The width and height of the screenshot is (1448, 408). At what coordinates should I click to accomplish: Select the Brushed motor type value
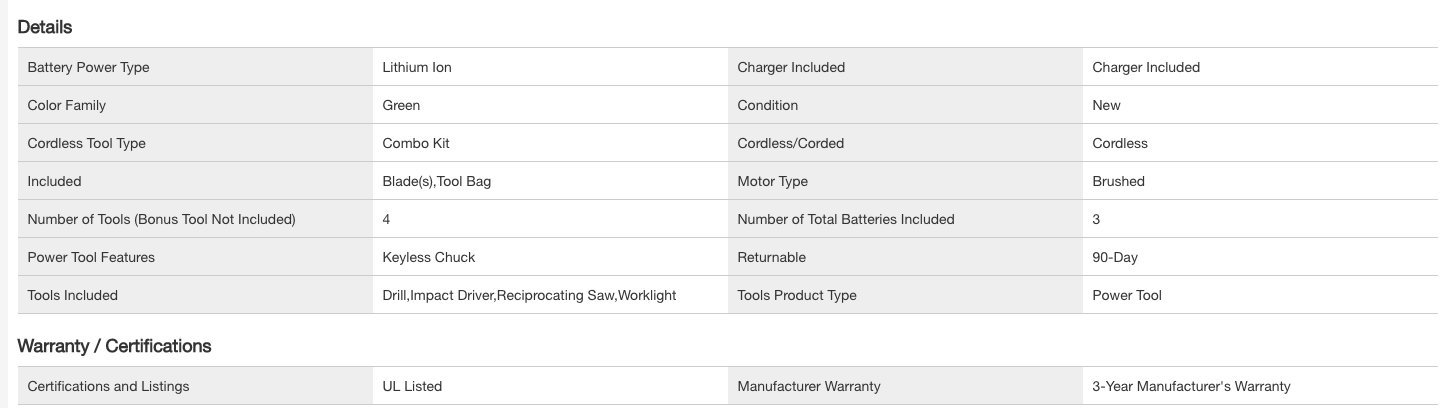[1118, 181]
